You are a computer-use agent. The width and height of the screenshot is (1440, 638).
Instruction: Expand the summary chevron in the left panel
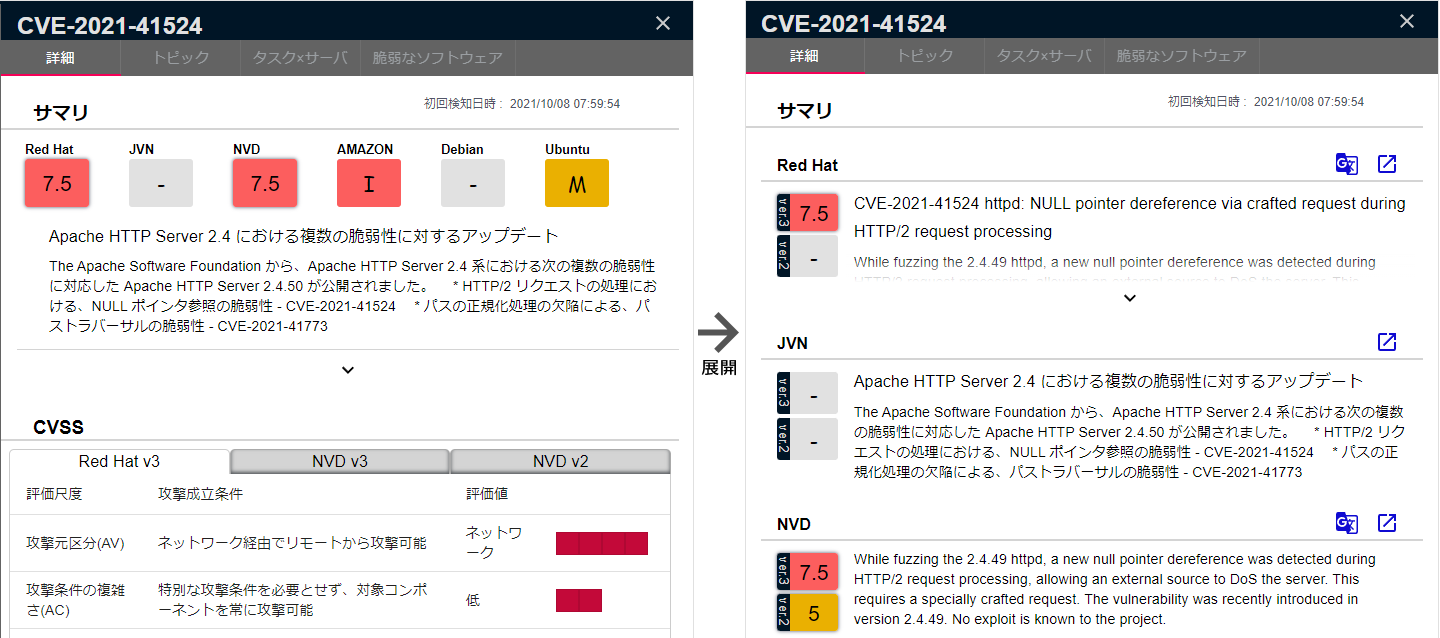(x=348, y=370)
